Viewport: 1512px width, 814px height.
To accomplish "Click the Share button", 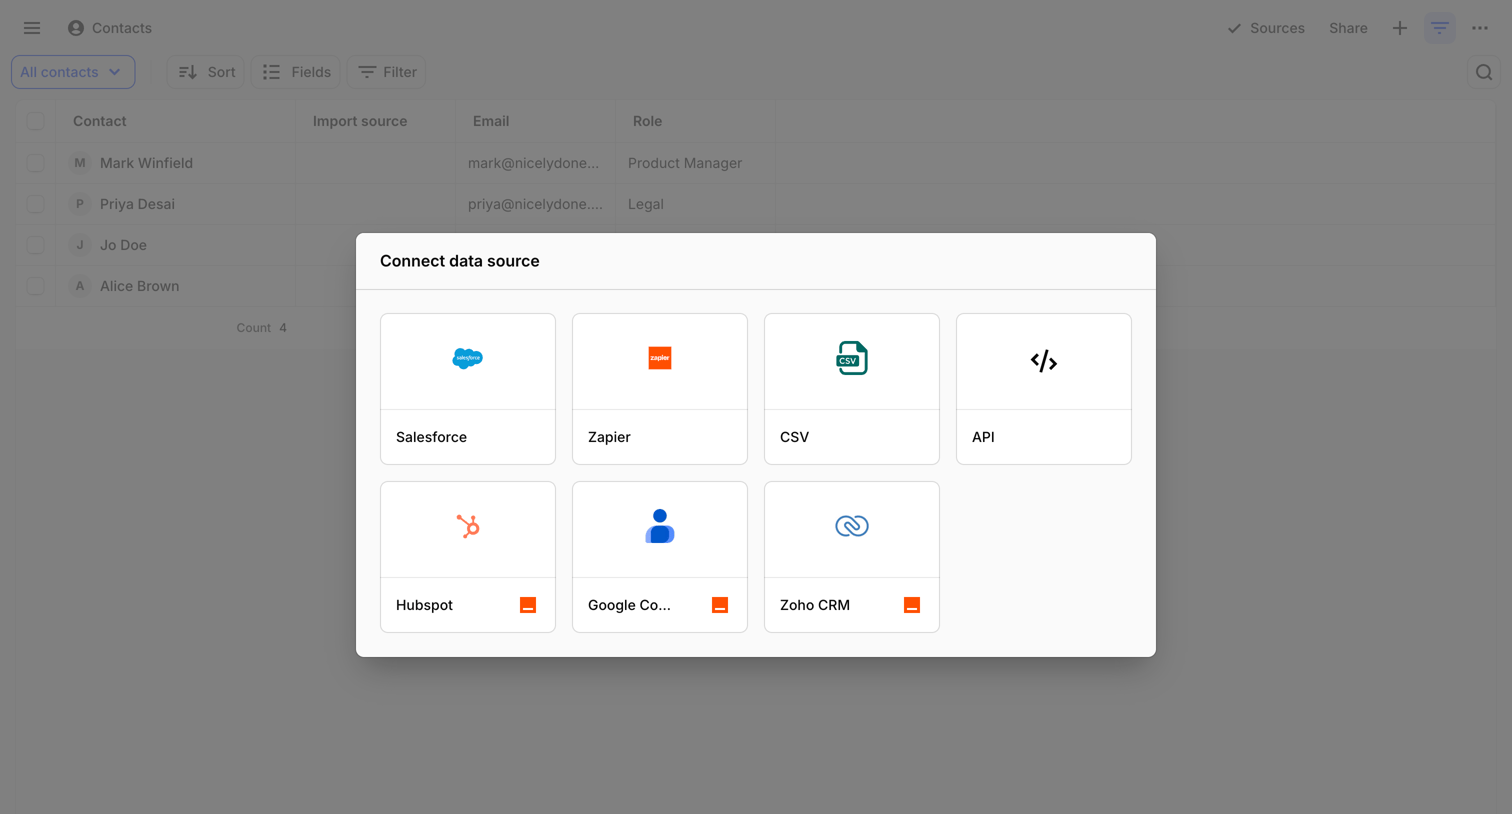I will pyautogui.click(x=1348, y=28).
